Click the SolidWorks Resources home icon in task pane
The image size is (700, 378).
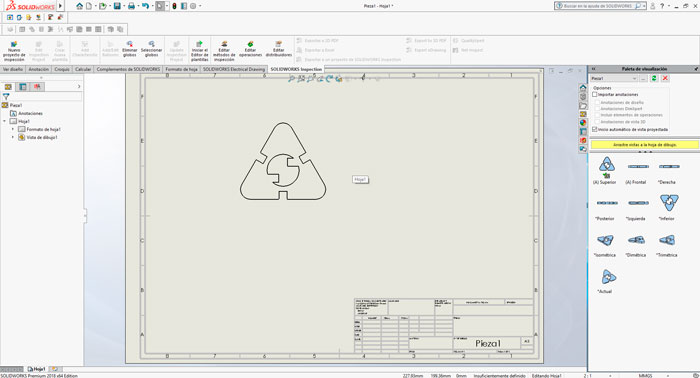(583, 87)
